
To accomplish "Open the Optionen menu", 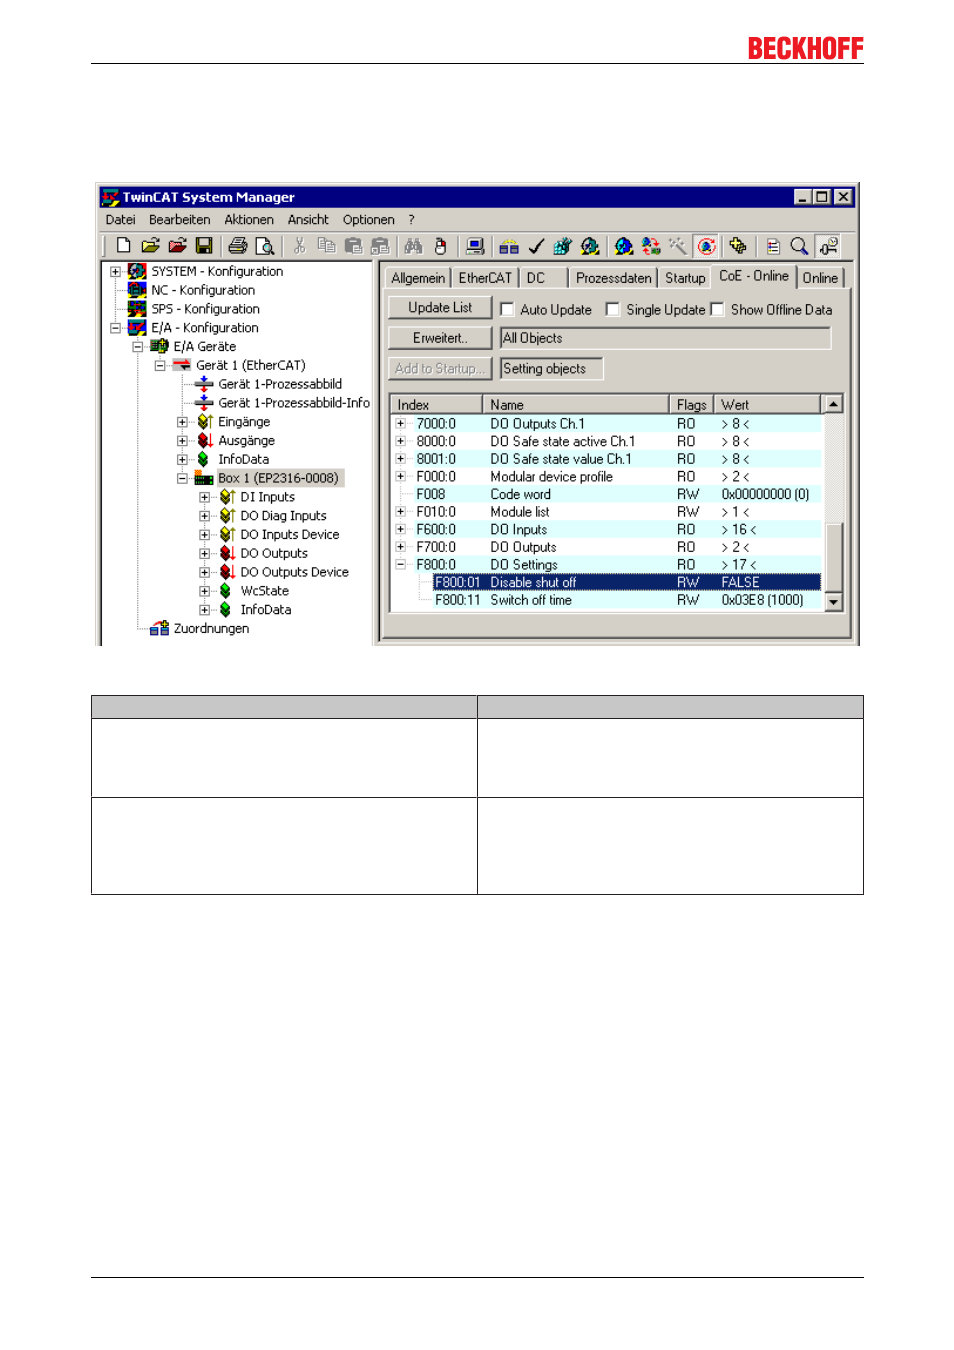I will point(368,220).
